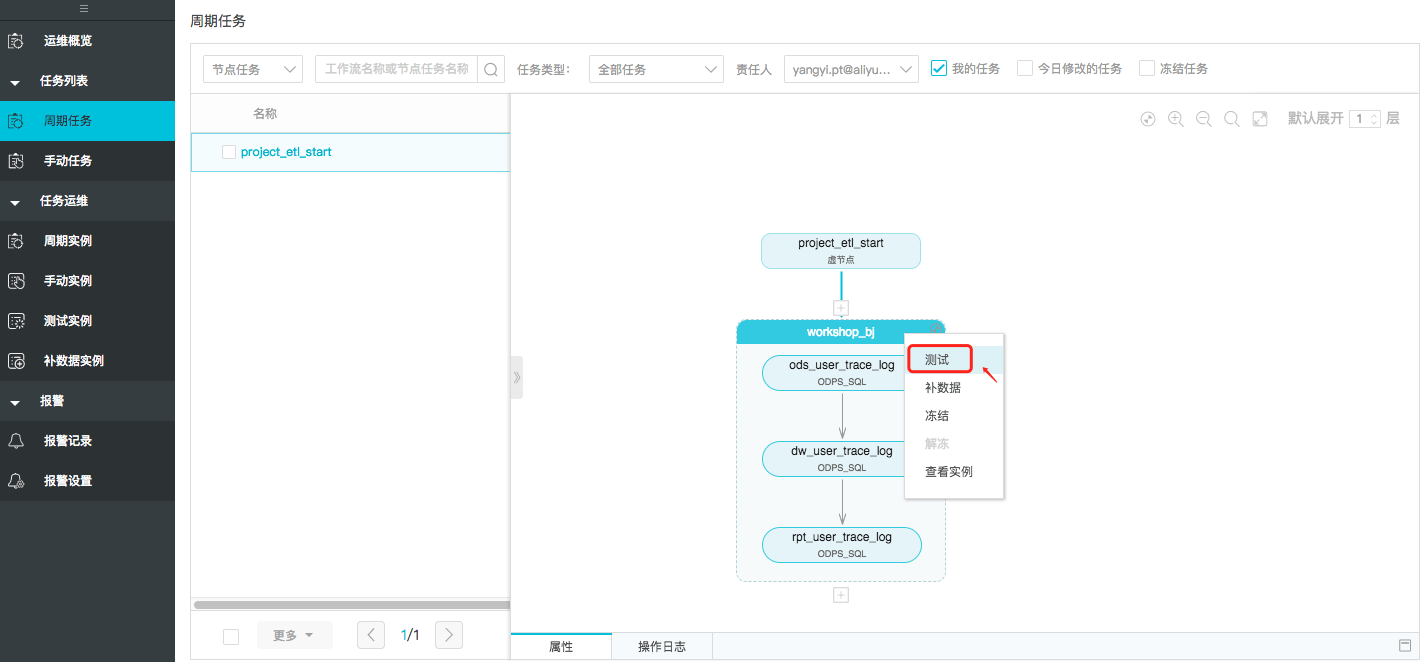Open 任务类型 全部任务 dropdown
The width and height of the screenshot is (1425, 662).
click(x=656, y=69)
